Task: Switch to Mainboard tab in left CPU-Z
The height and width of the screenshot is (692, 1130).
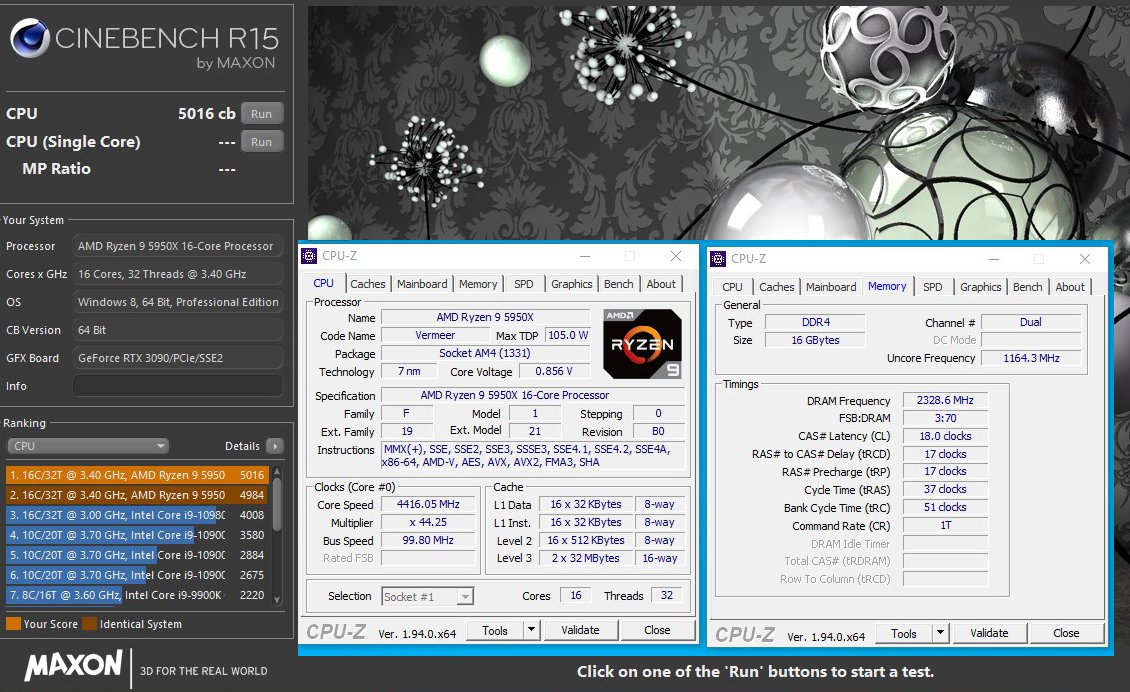Action: [x=422, y=284]
